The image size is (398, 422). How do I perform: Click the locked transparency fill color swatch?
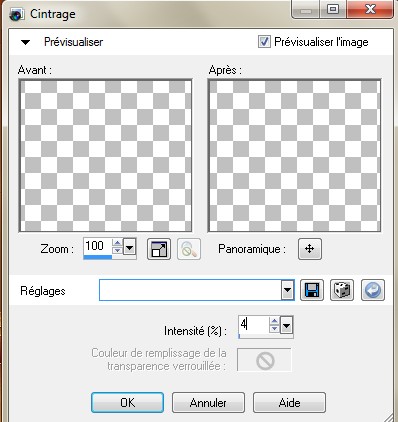point(264,360)
